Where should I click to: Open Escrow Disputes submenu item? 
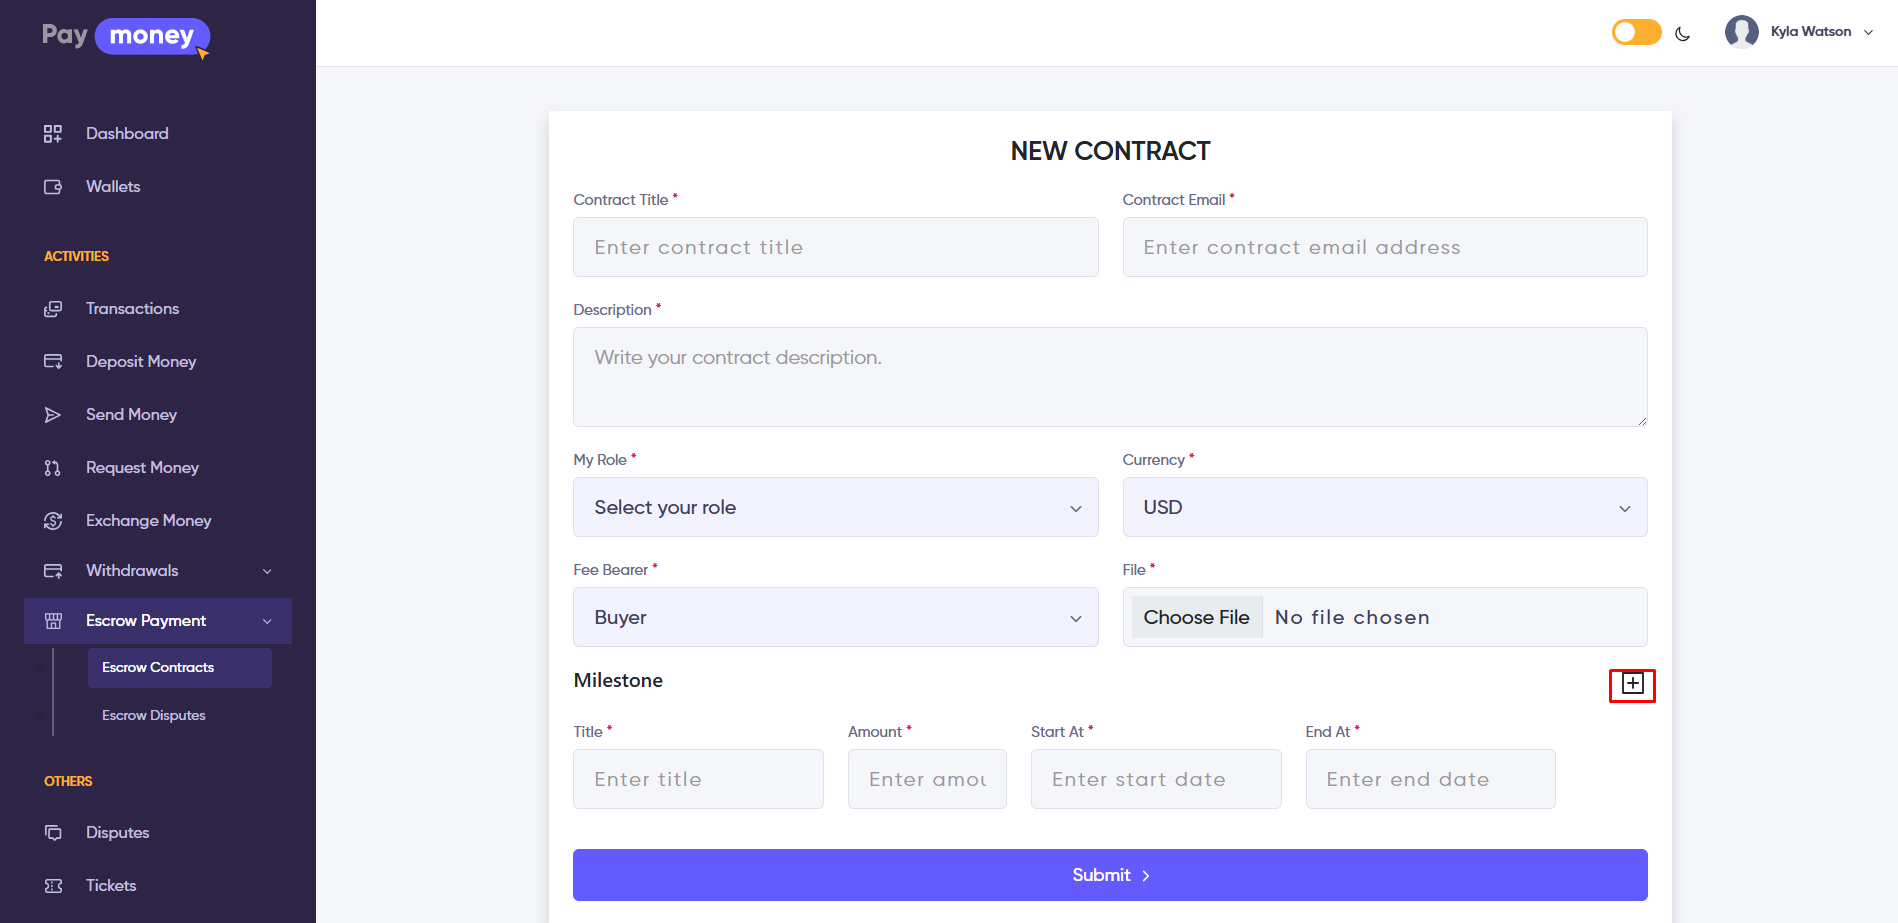(x=154, y=716)
